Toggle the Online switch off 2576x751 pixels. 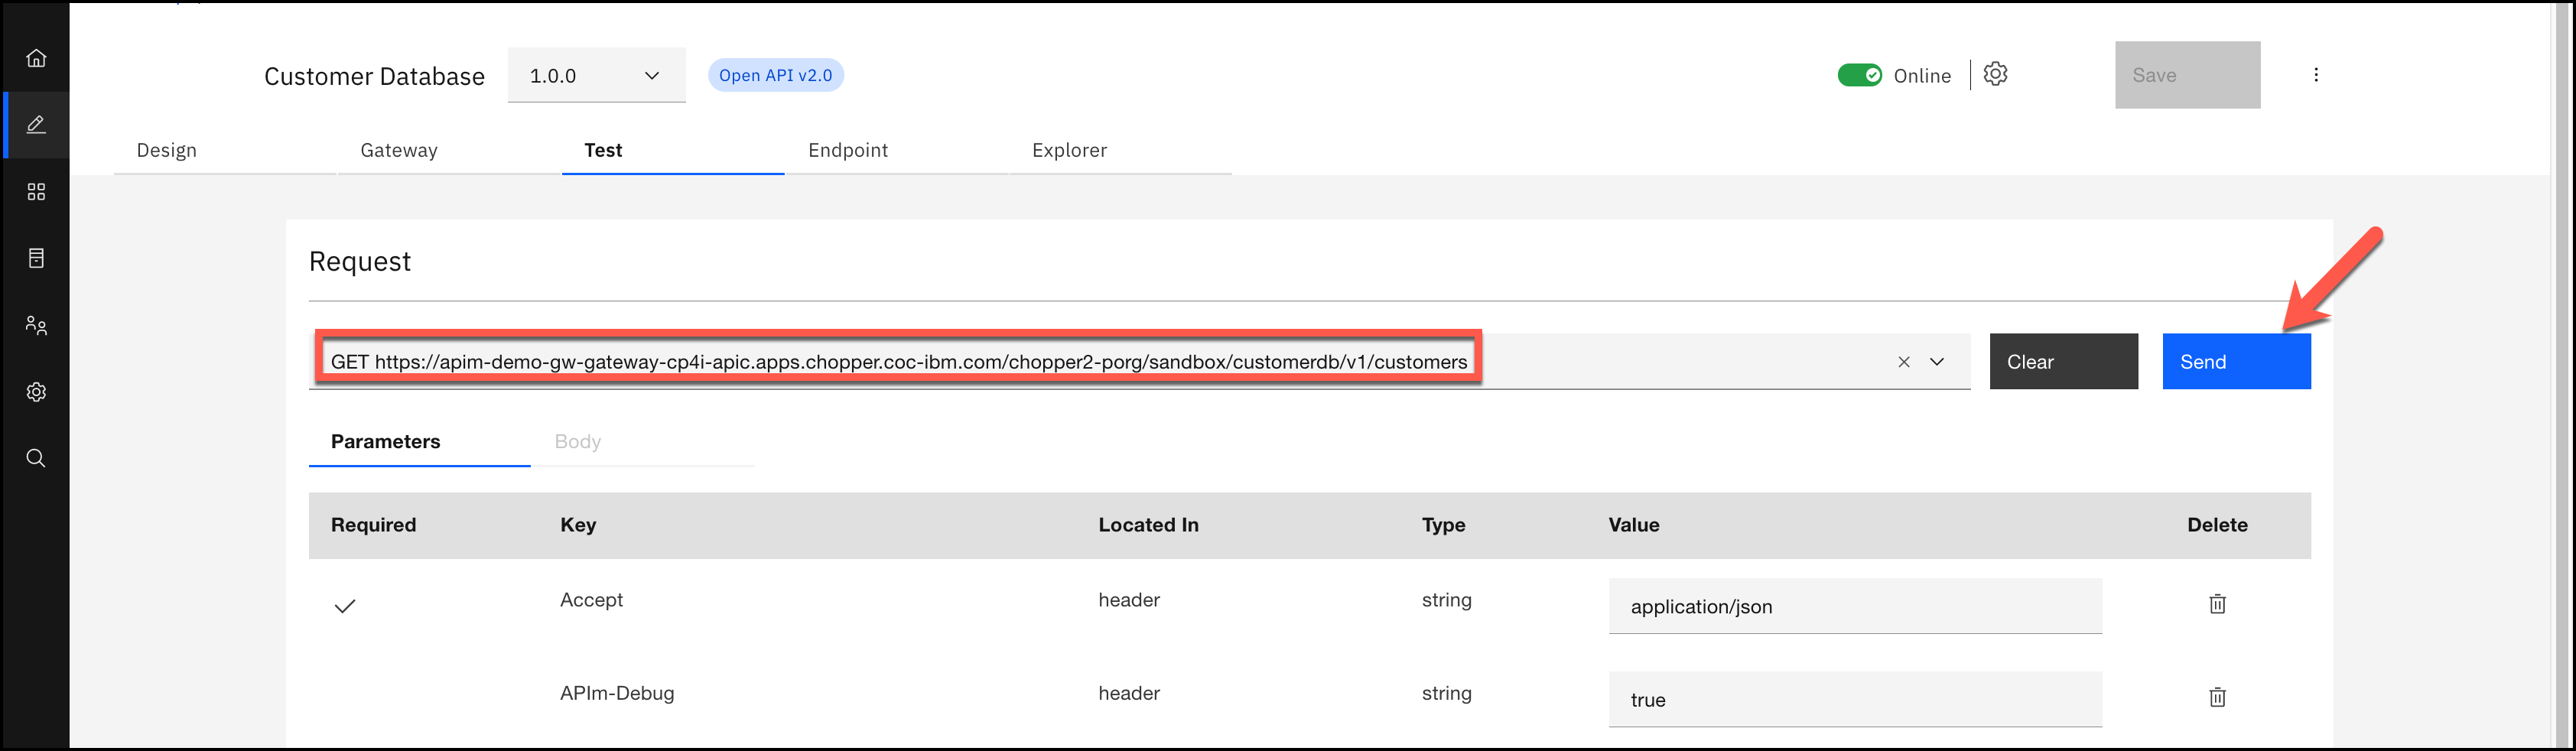pos(1859,75)
